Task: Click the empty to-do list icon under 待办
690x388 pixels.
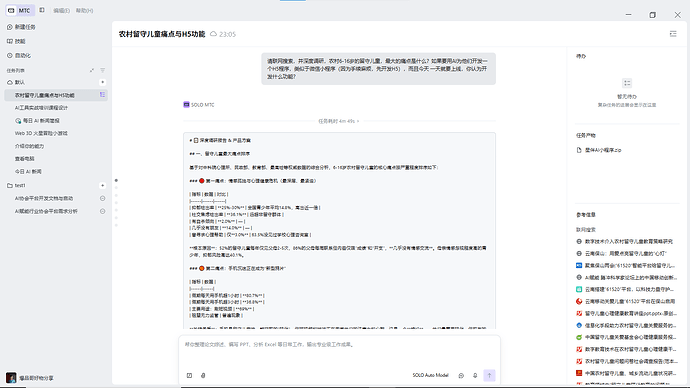Action: [627, 83]
